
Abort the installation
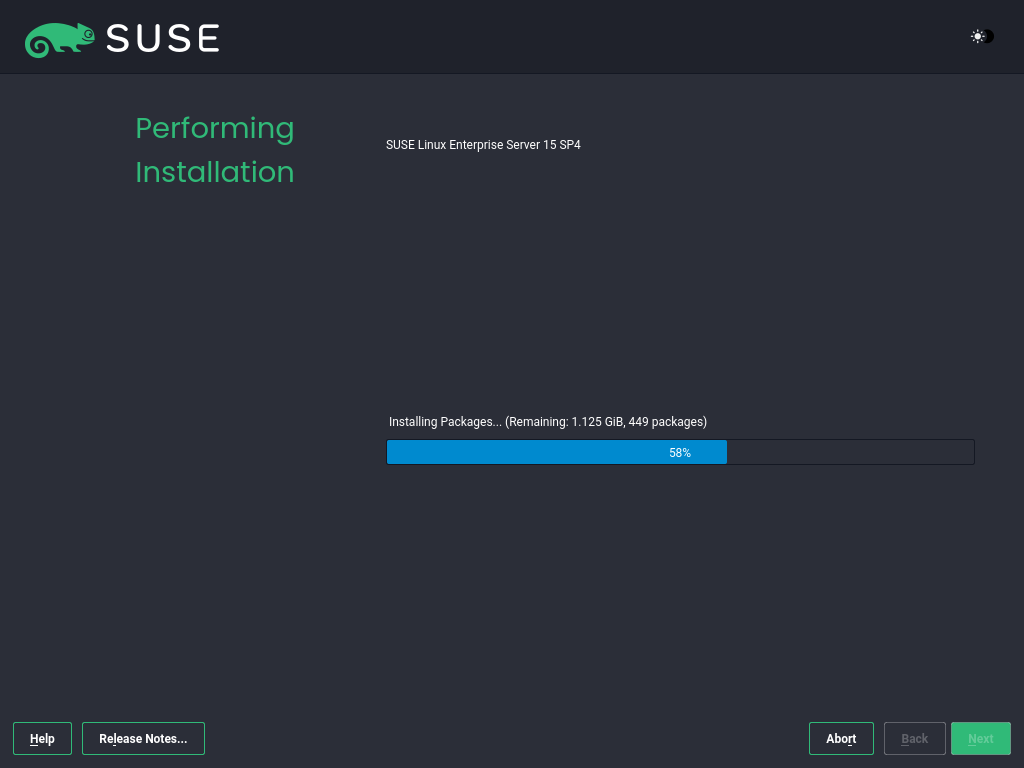(841, 739)
